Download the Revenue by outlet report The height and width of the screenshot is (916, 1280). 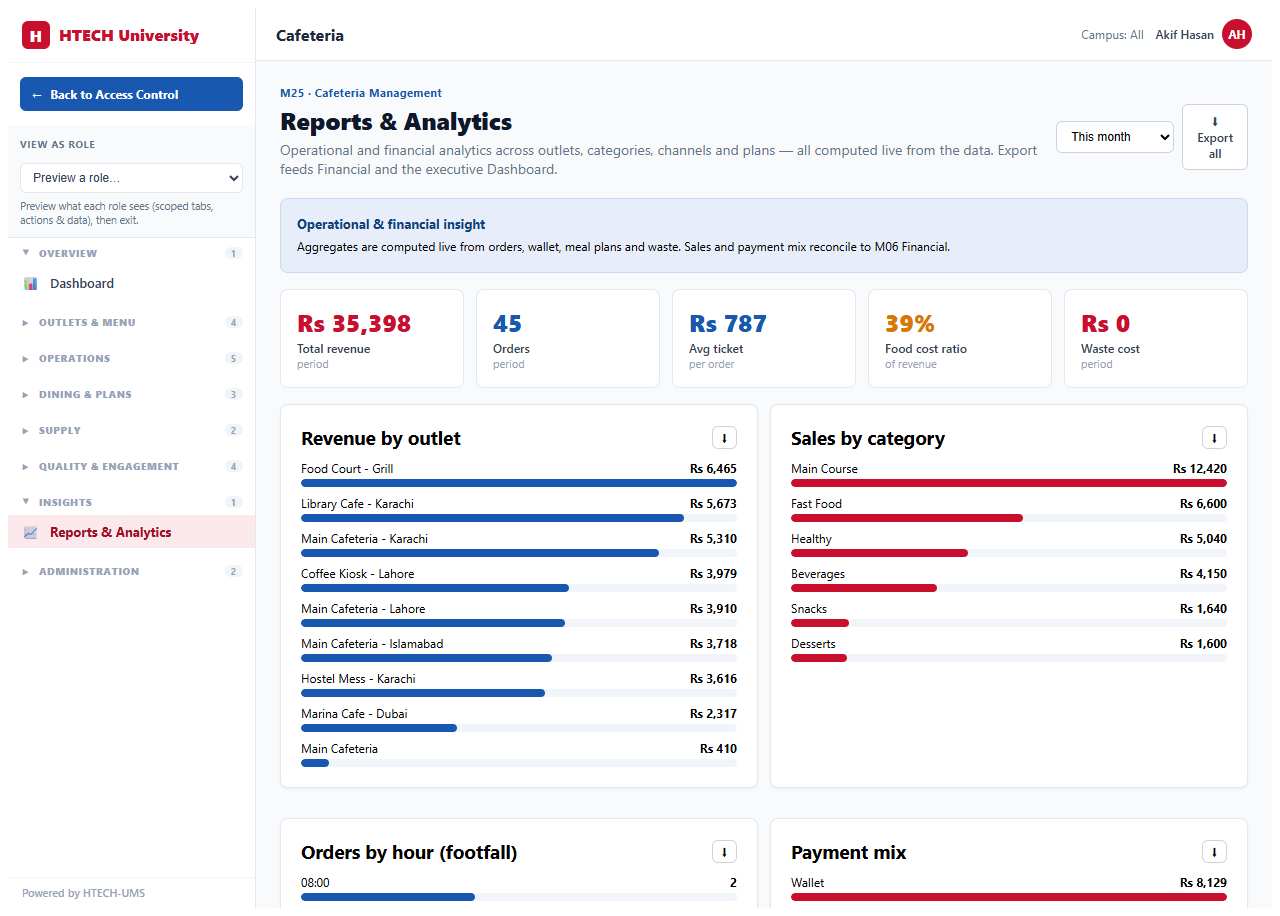pyautogui.click(x=724, y=438)
